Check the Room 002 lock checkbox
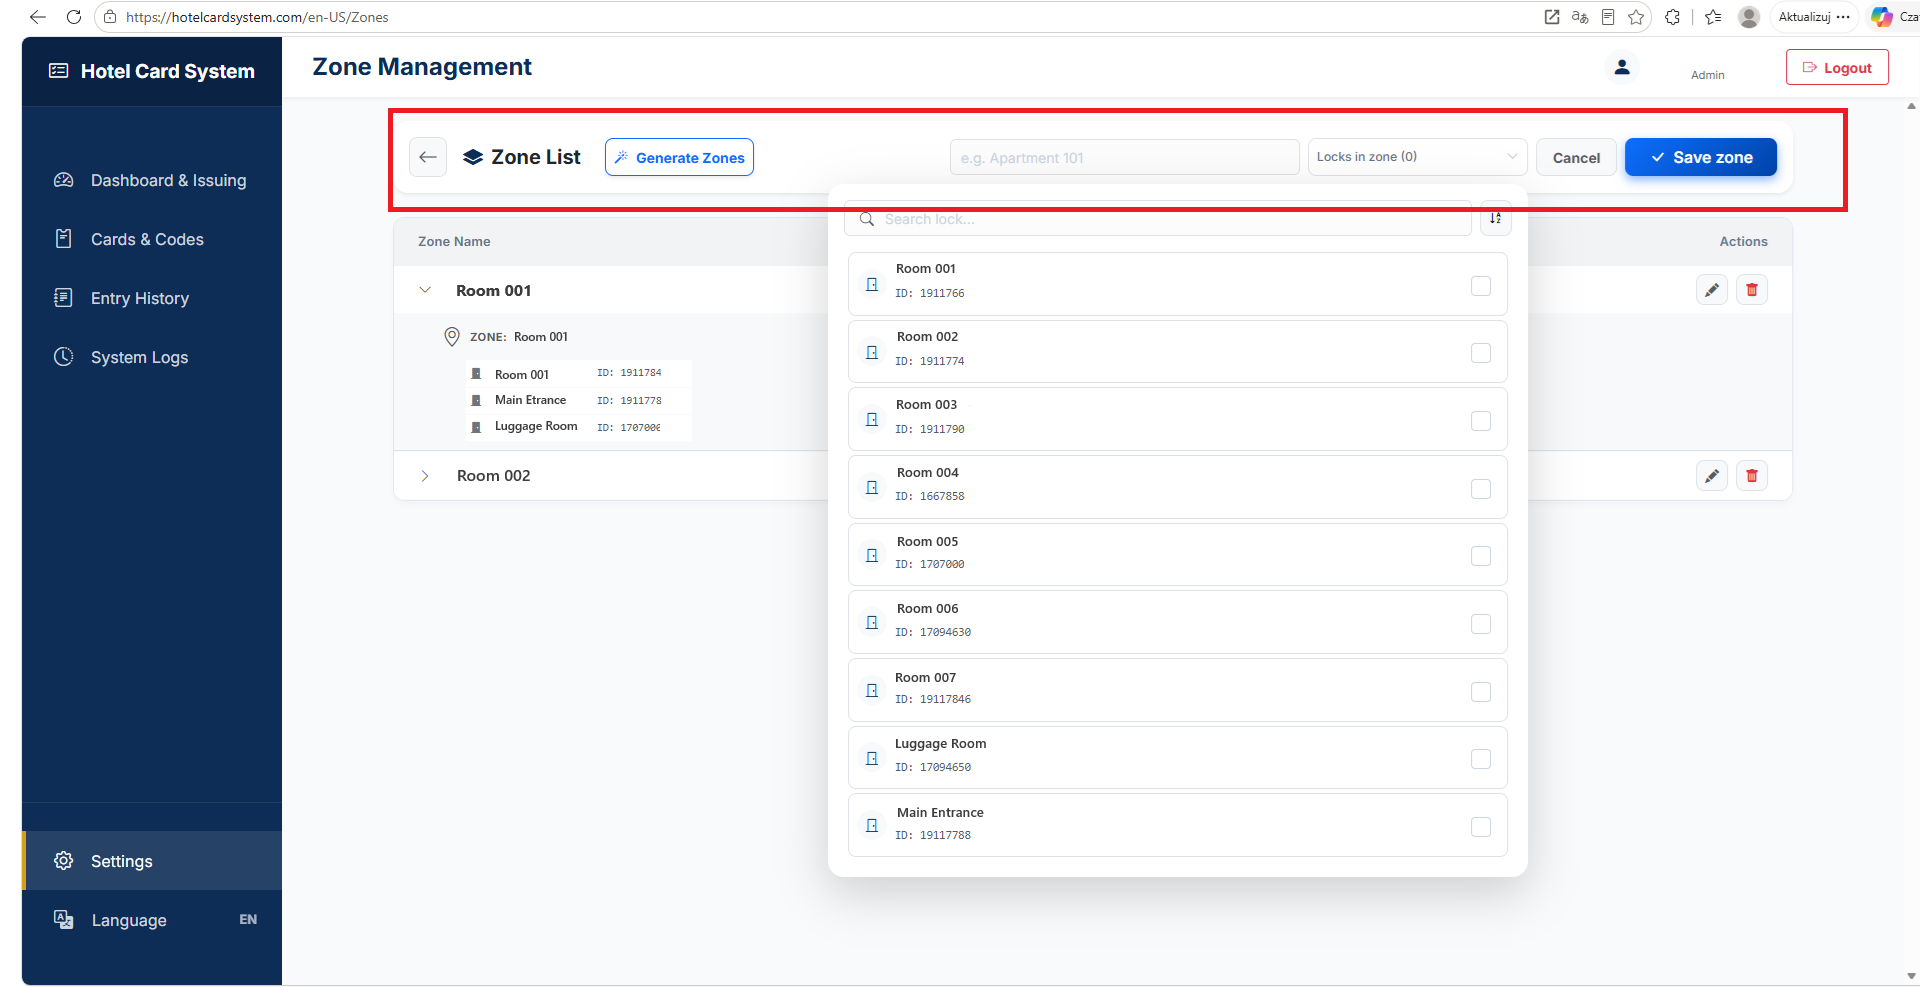The width and height of the screenshot is (1920, 987). pos(1481,353)
